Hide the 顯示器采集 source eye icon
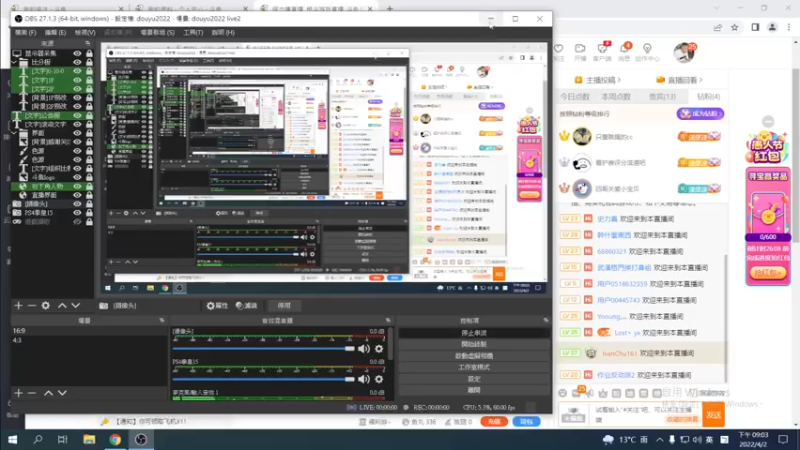The height and width of the screenshot is (450, 800). click(x=77, y=53)
